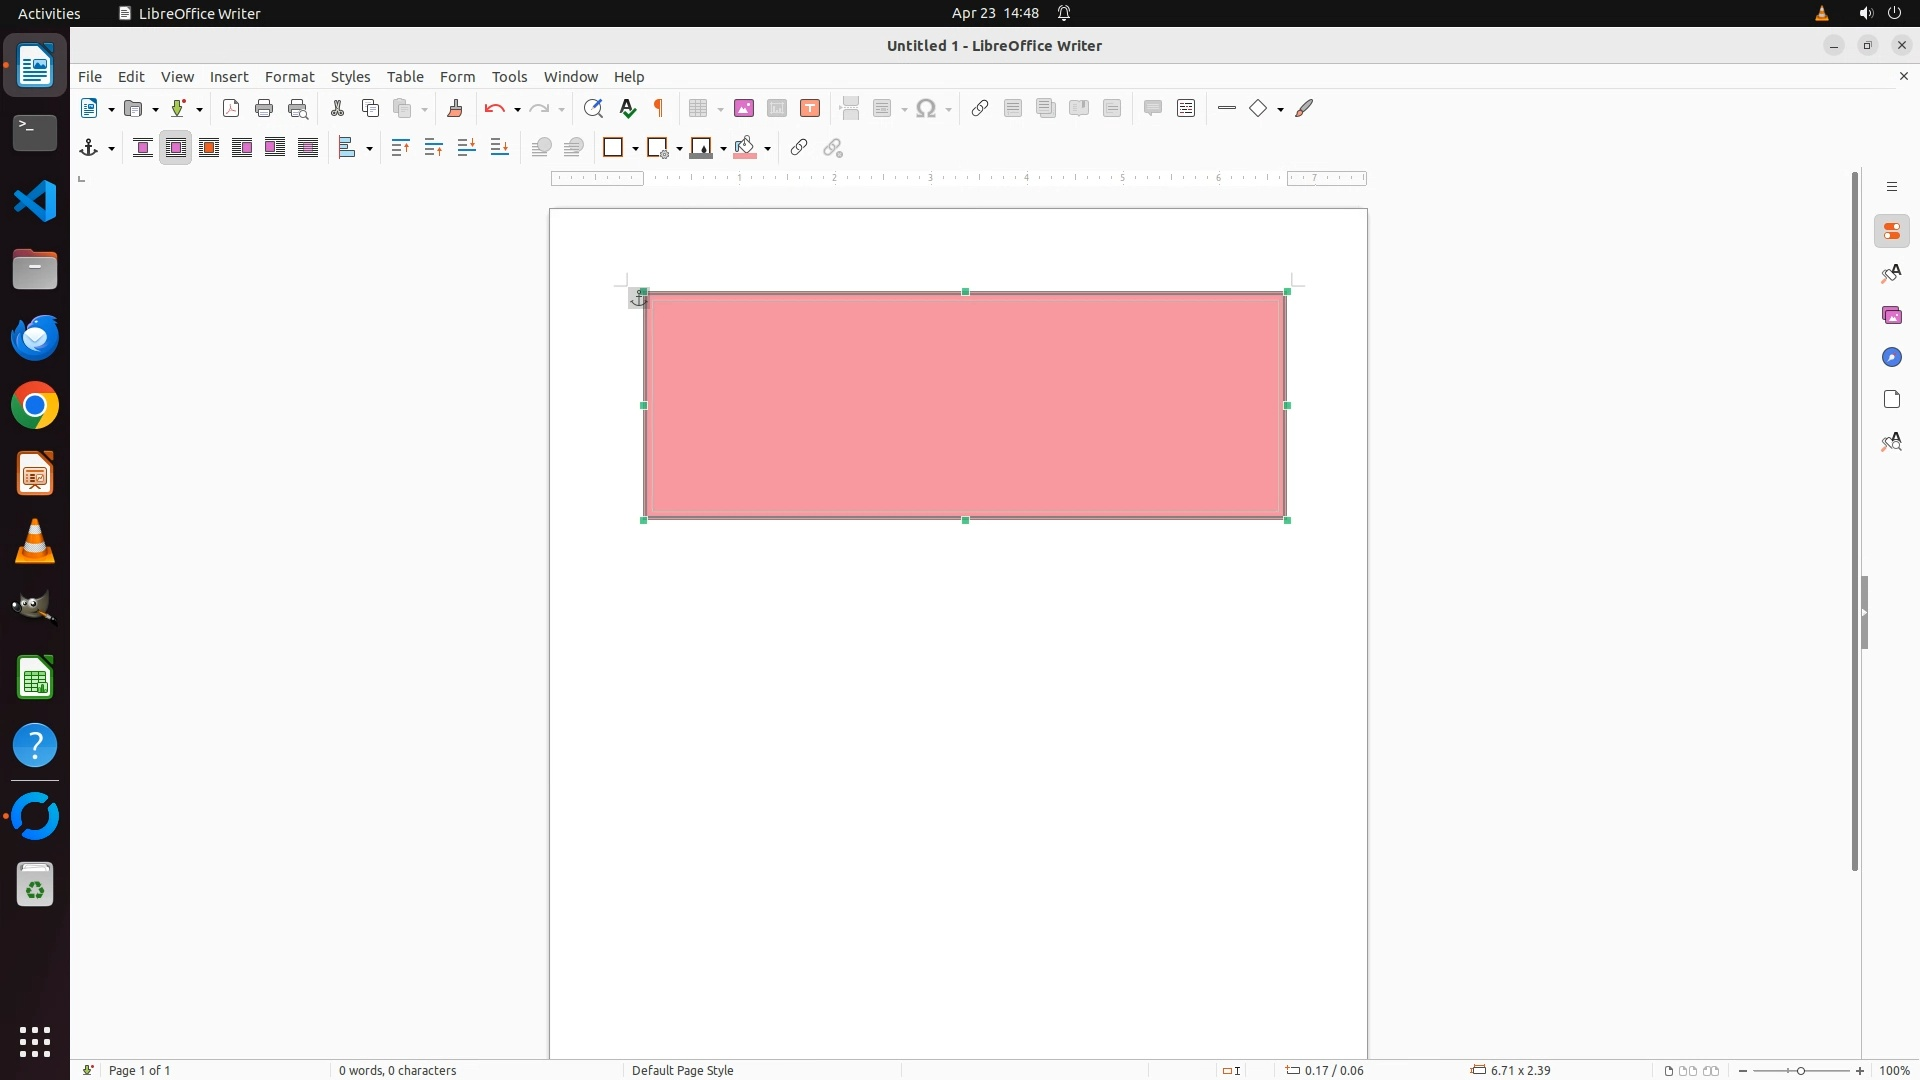Click the Insert Image icon
Image resolution: width=1920 pixels, height=1080 pixels.
(744, 109)
